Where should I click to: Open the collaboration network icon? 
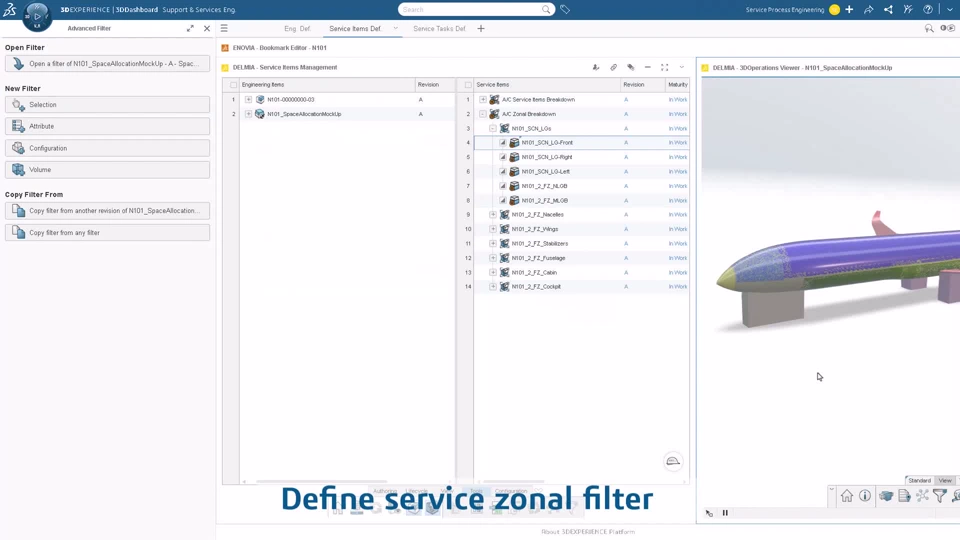[x=888, y=9]
